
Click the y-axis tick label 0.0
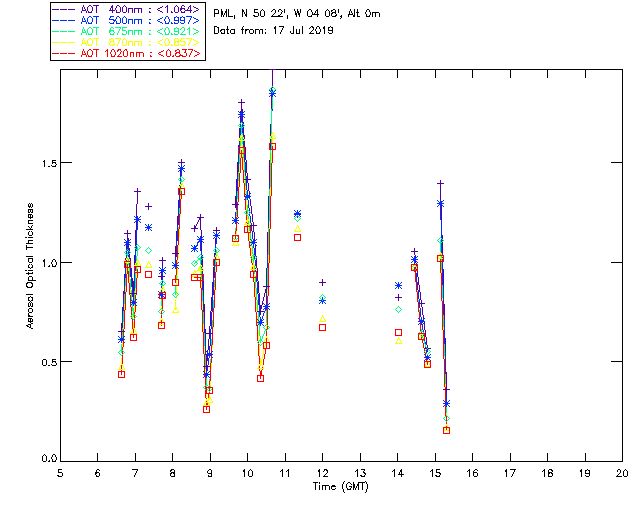pos(49,459)
